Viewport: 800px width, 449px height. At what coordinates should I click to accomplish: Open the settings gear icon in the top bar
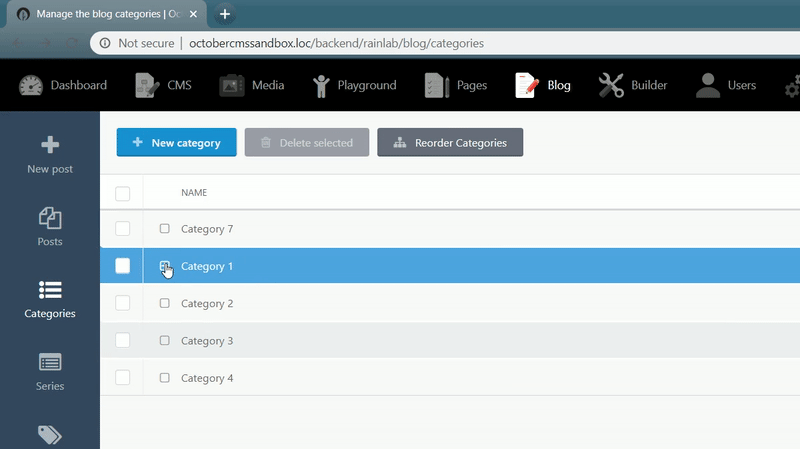tap(792, 87)
